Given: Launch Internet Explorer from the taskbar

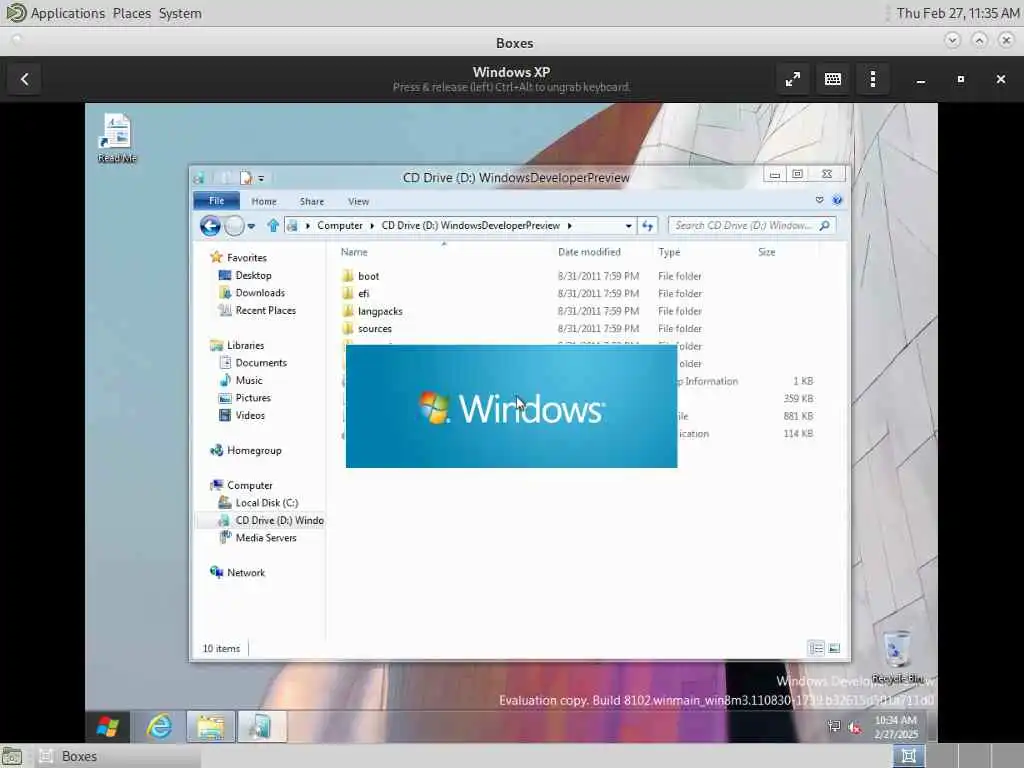Looking at the screenshot, I should [x=159, y=726].
